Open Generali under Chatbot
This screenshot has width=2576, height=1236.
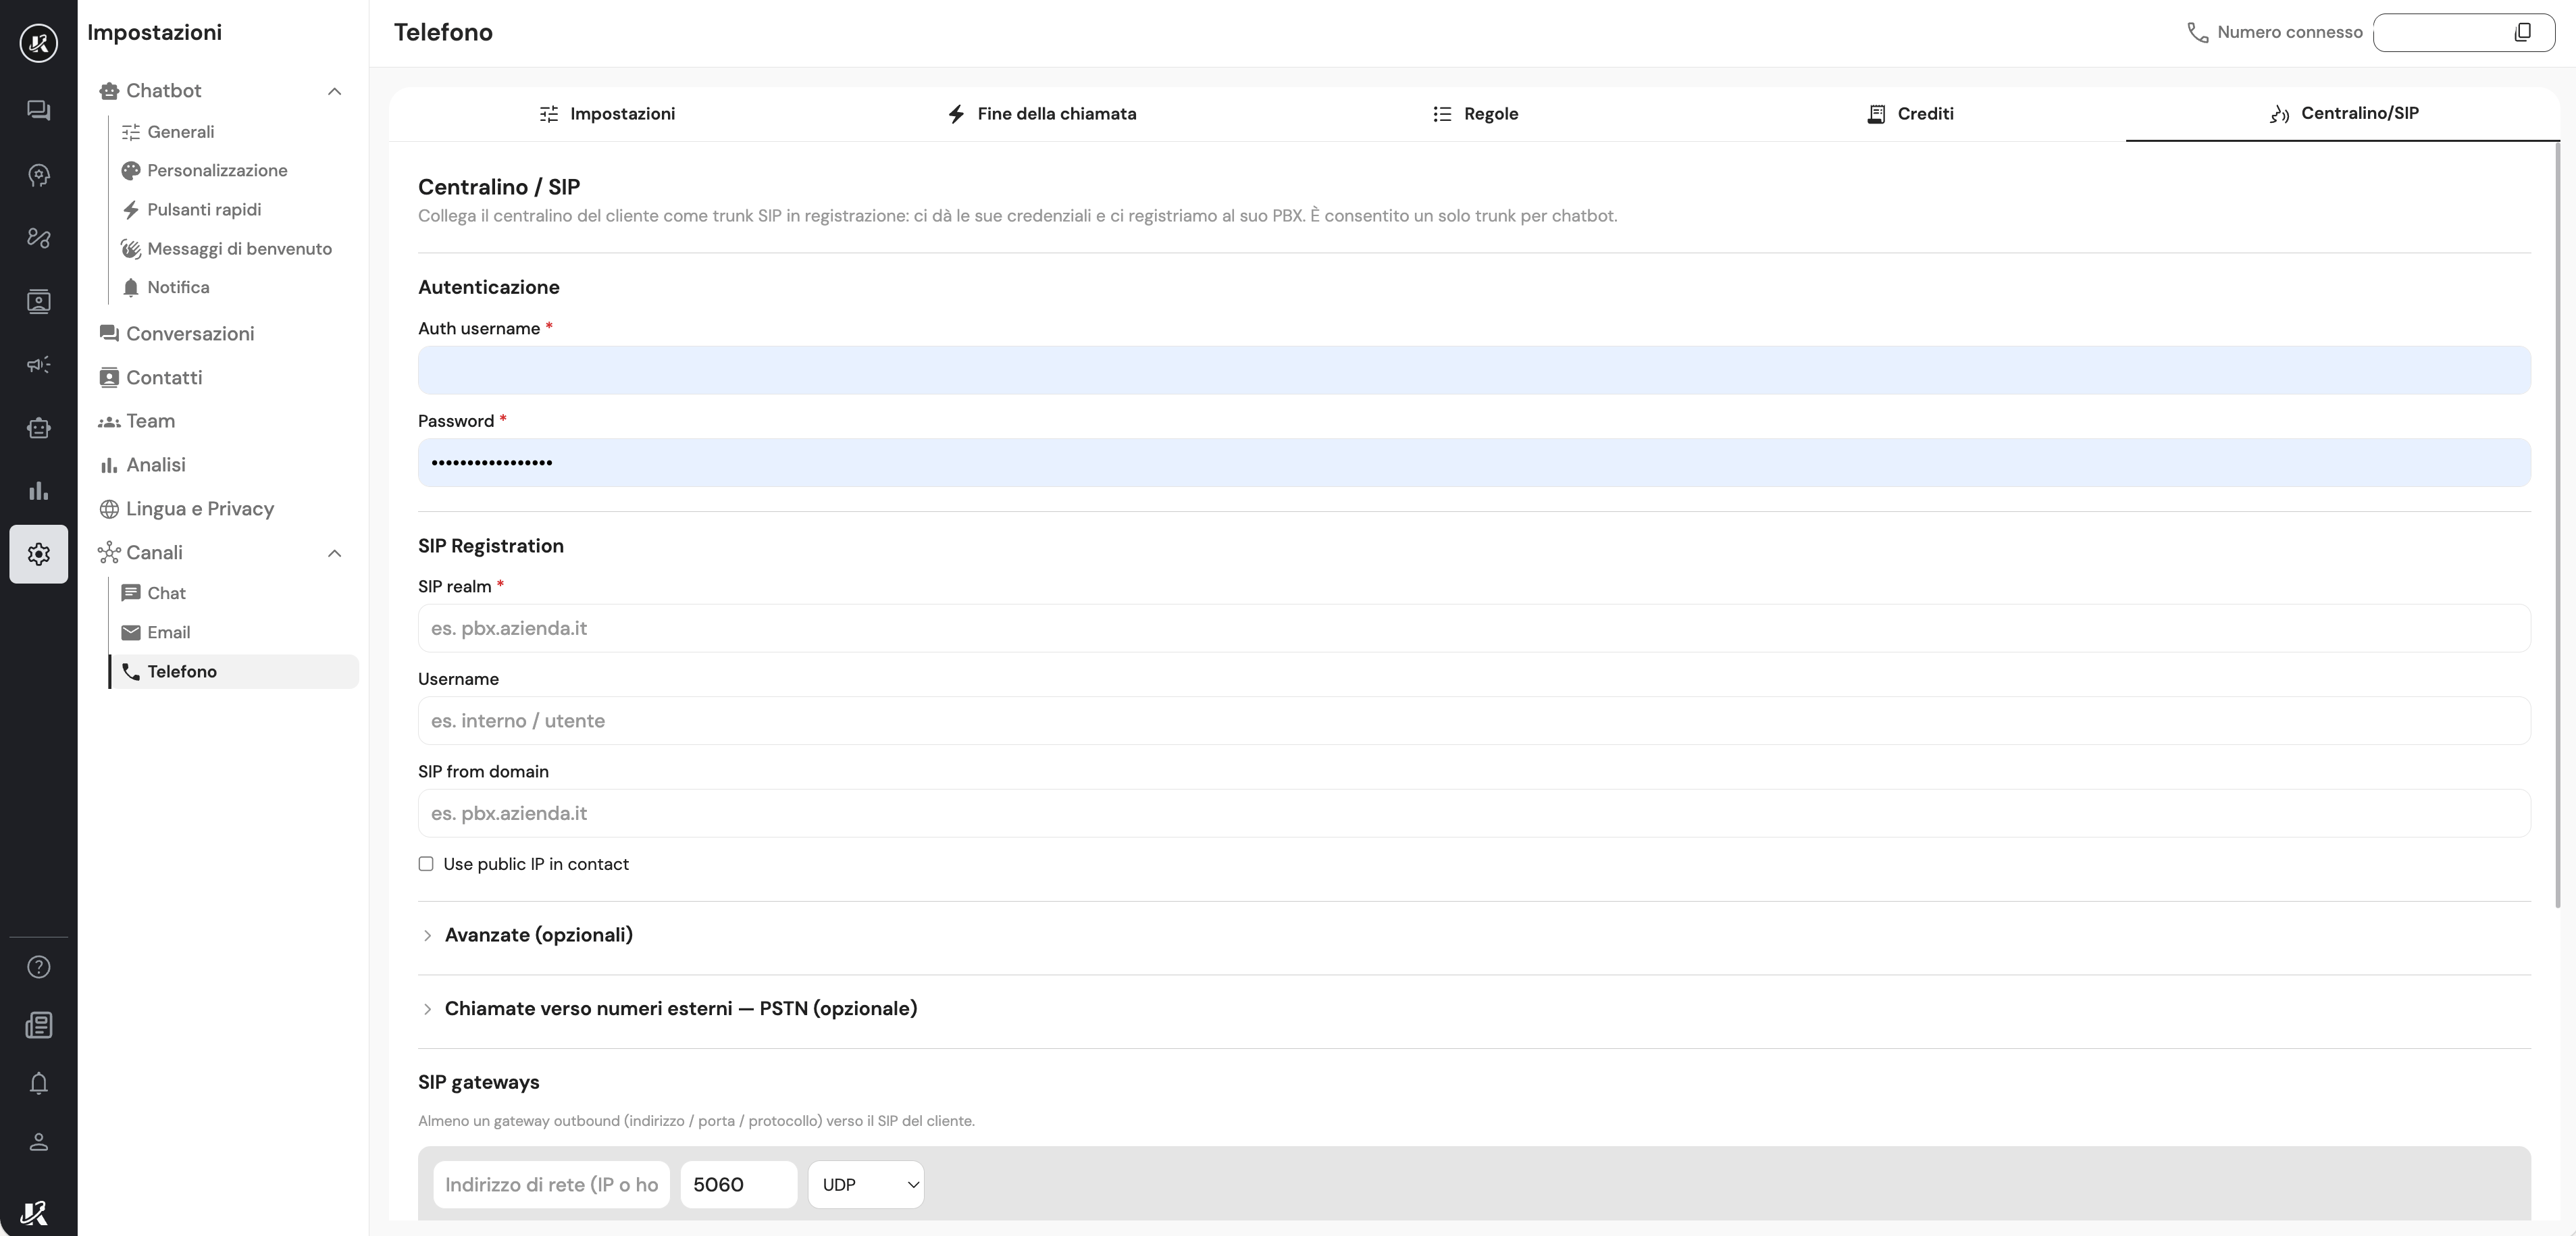point(180,132)
